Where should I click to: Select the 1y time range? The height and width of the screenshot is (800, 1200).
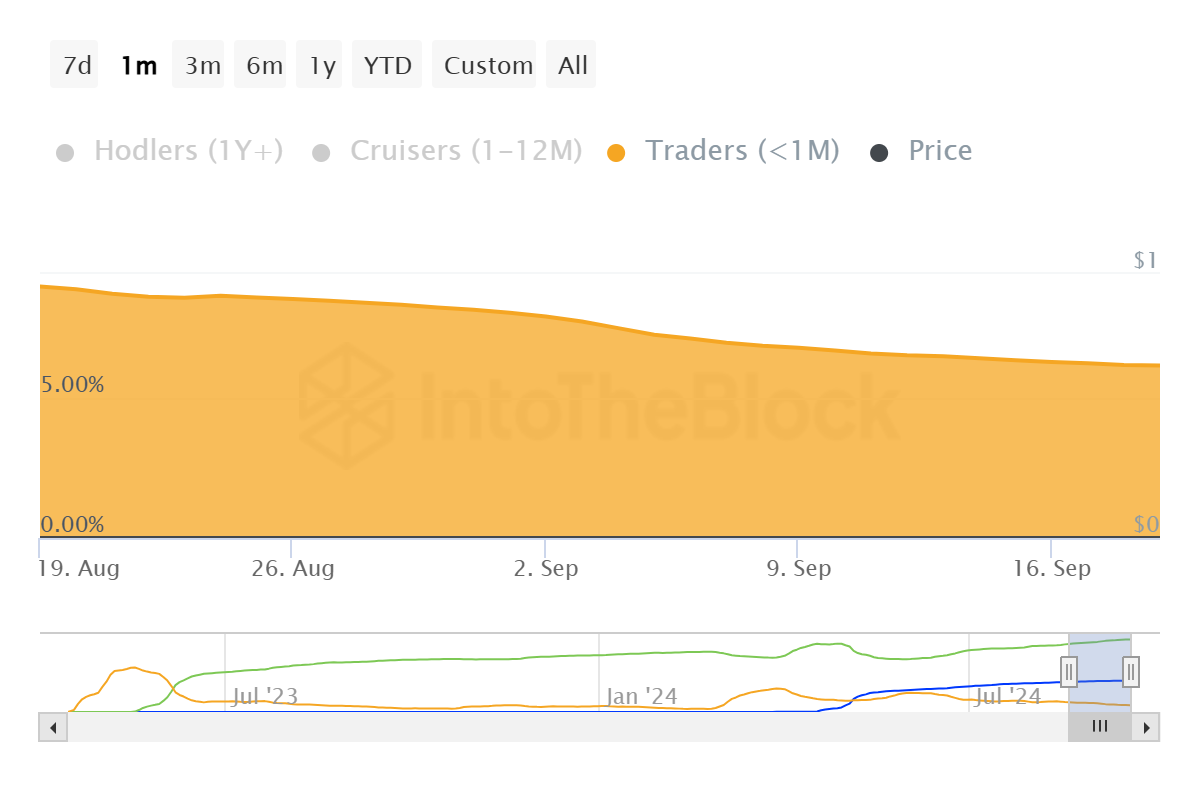pyautogui.click(x=322, y=65)
